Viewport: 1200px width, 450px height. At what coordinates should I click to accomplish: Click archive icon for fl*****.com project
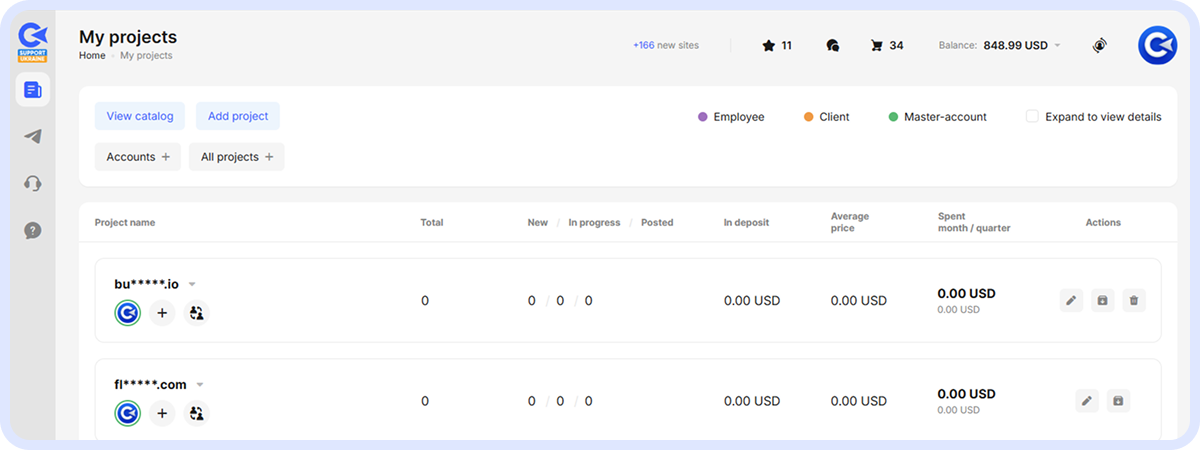tap(1118, 401)
